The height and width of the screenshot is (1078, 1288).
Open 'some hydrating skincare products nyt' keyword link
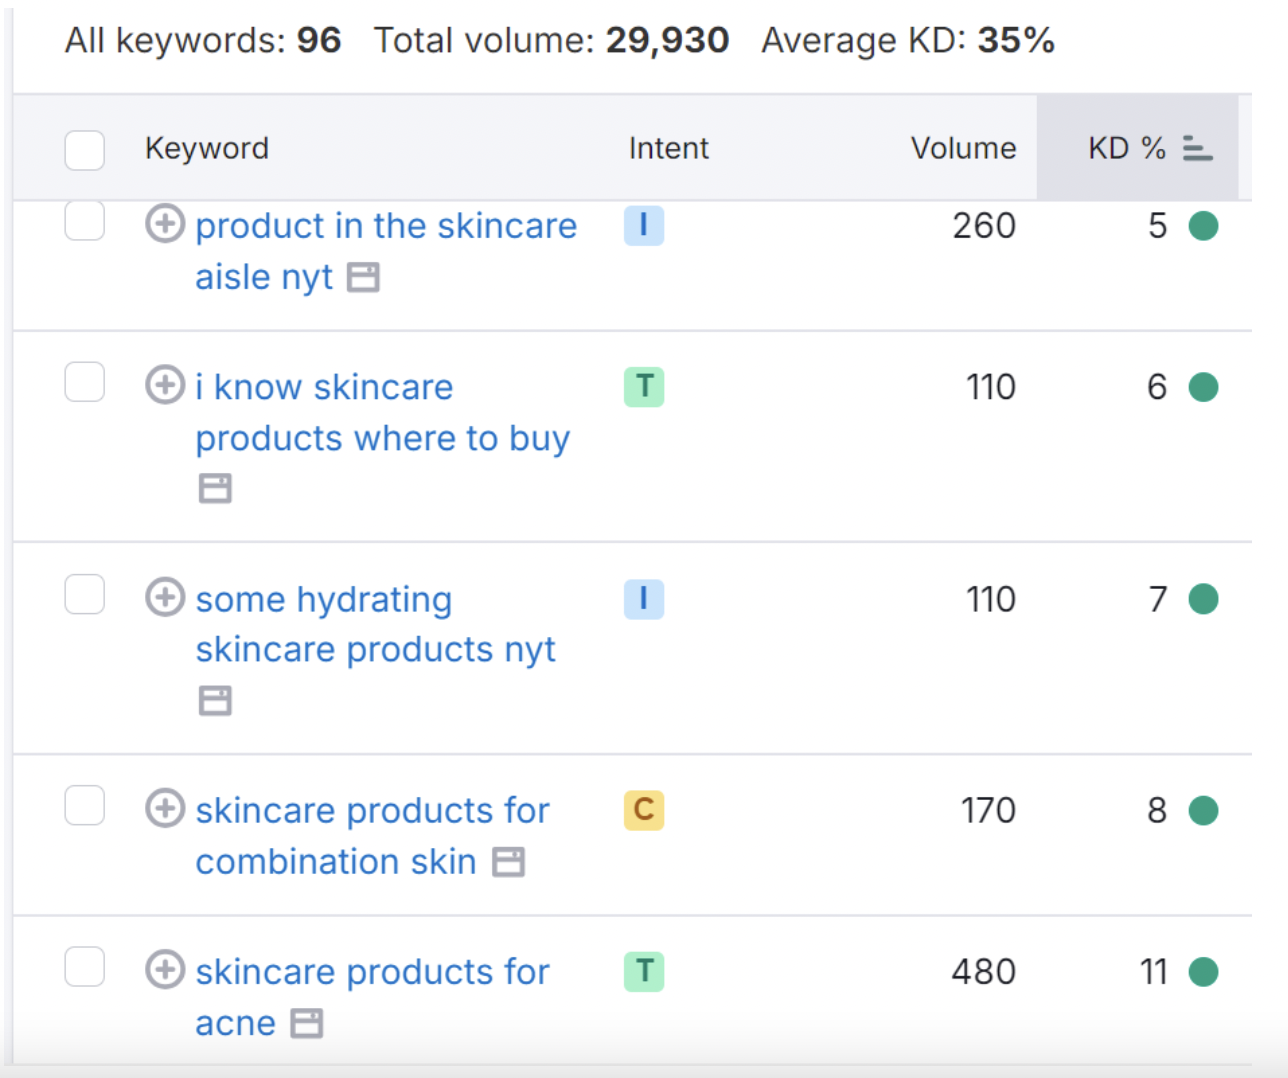pos(375,624)
